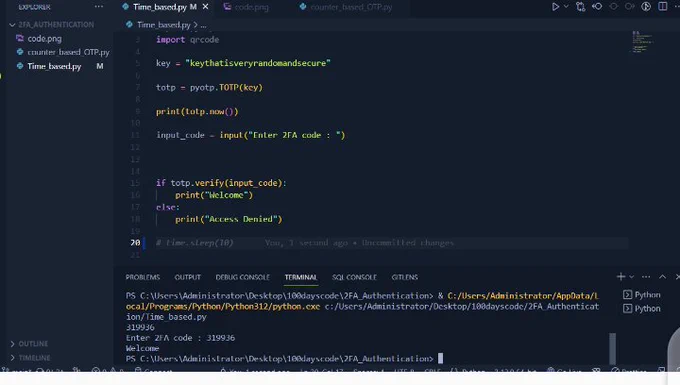Open terminal panel more actions ellipsis
Viewport: 680px width, 385px height.
[646, 277]
